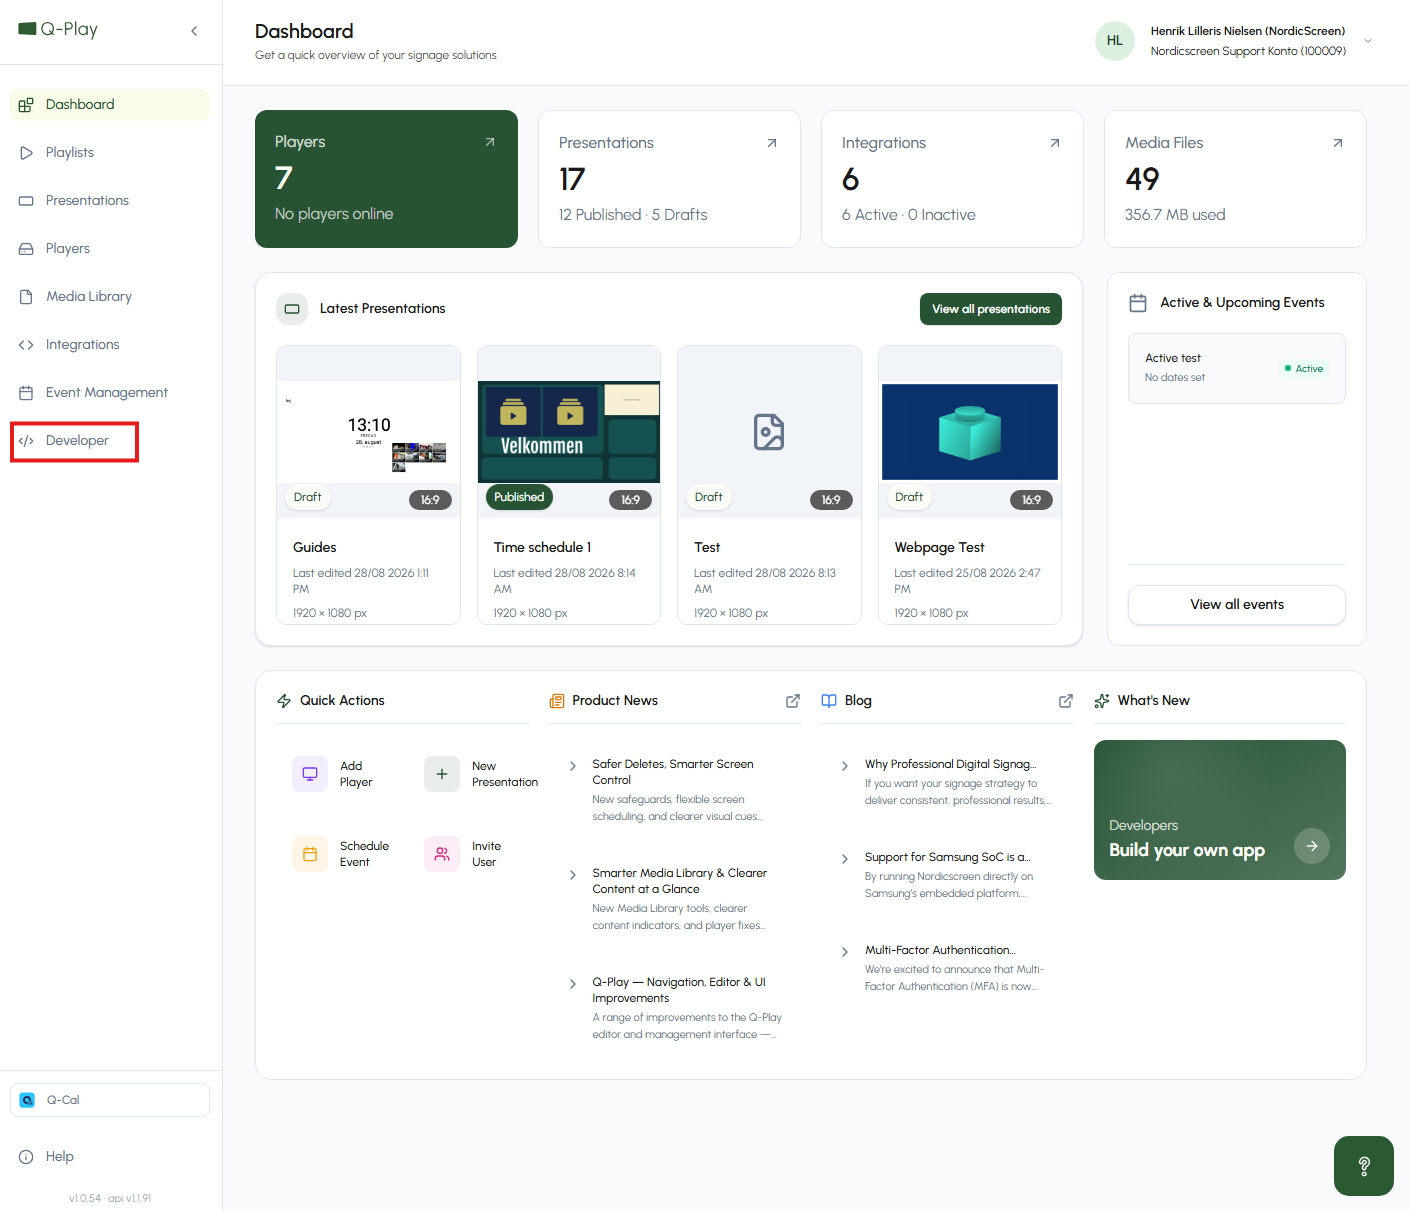Open the Media Files card arrow icon

pos(1338,143)
